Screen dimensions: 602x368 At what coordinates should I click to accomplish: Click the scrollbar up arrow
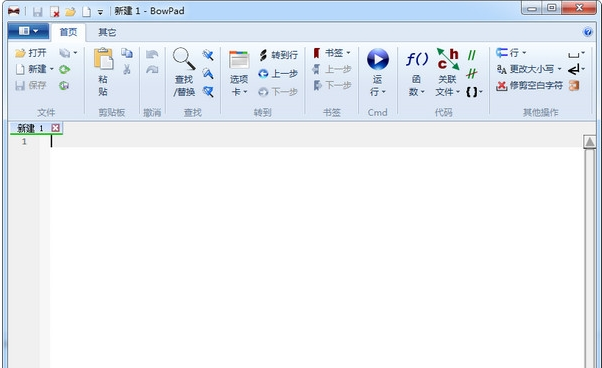tap(590, 142)
